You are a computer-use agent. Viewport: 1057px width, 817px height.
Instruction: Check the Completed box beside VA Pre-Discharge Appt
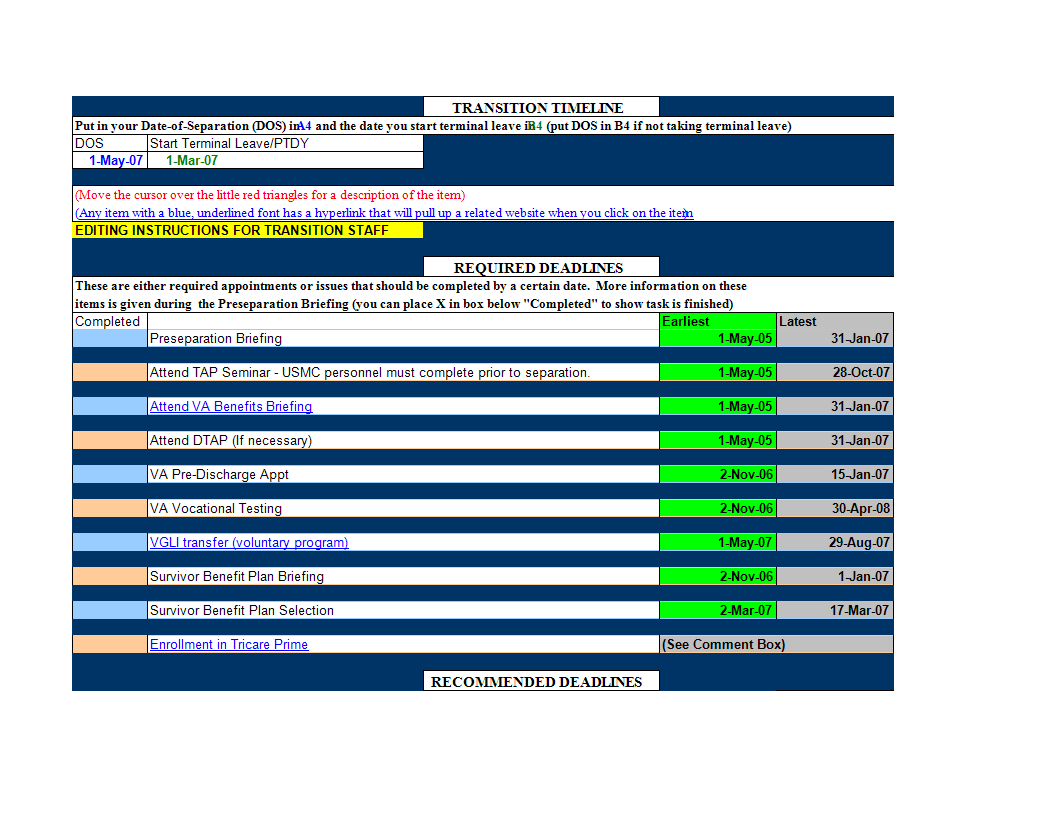pos(110,474)
